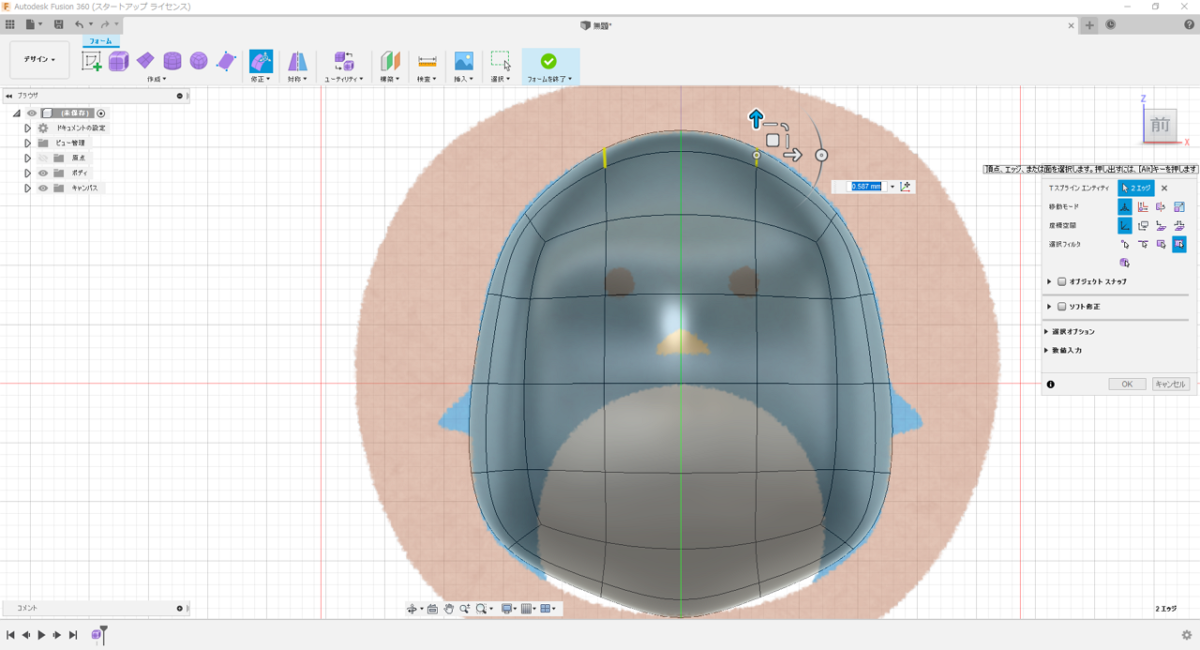Expand the View Management (ビュー管理) node

point(28,143)
